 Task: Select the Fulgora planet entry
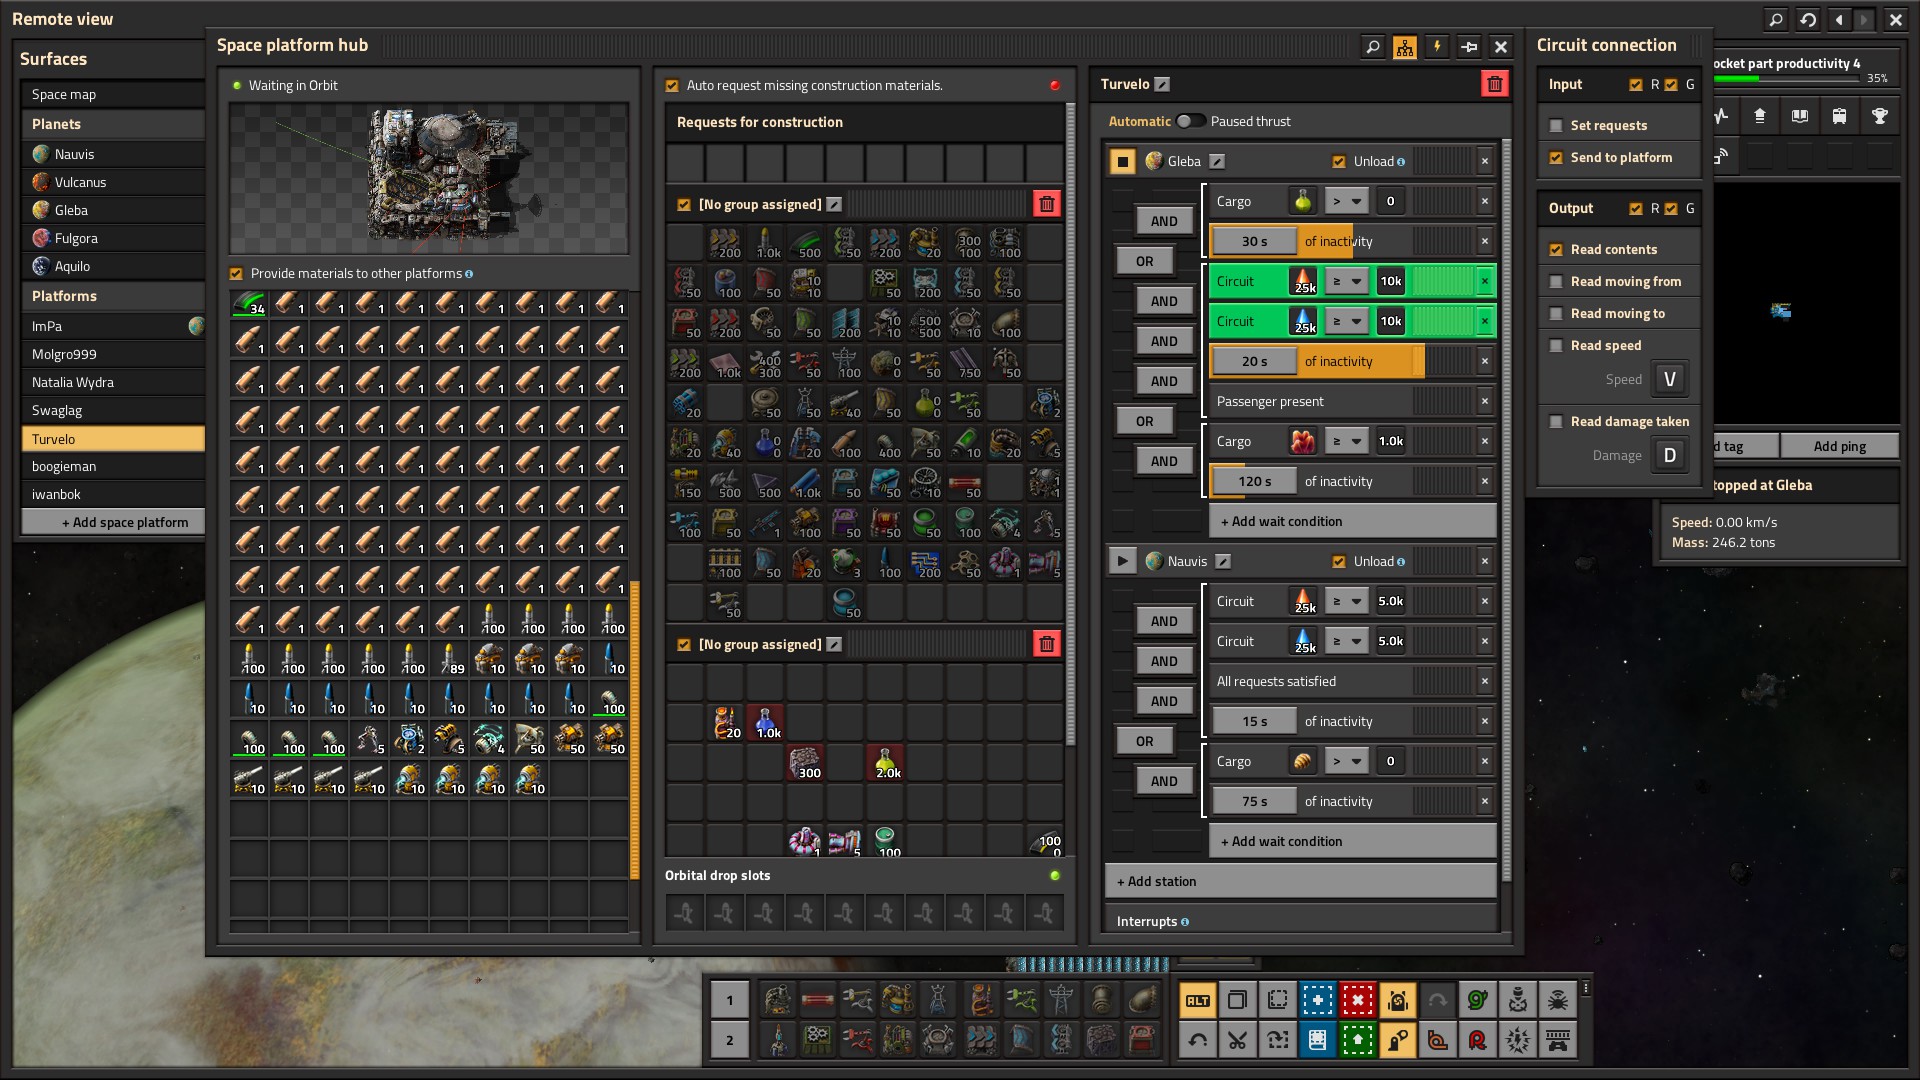click(x=113, y=238)
